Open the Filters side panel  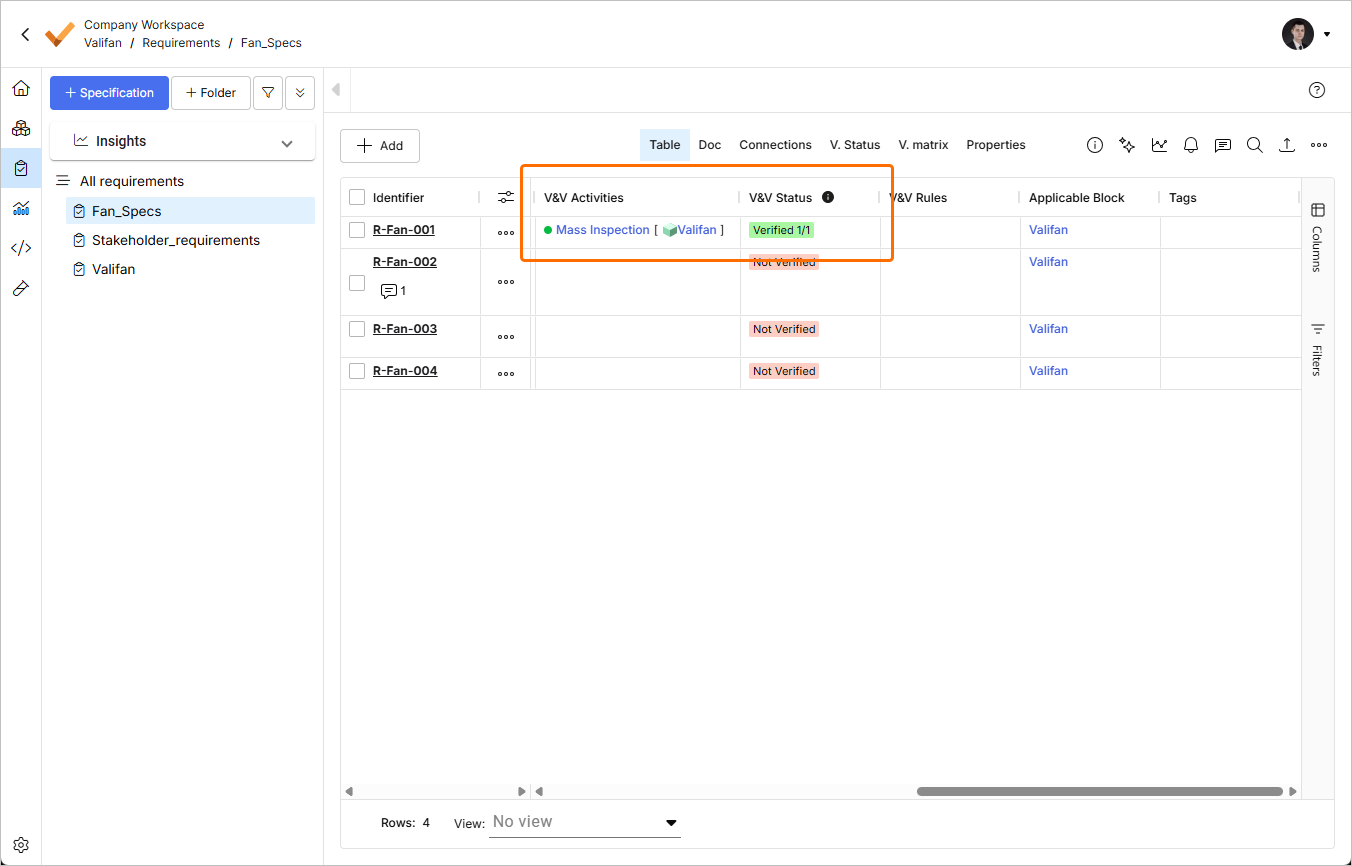[1317, 348]
